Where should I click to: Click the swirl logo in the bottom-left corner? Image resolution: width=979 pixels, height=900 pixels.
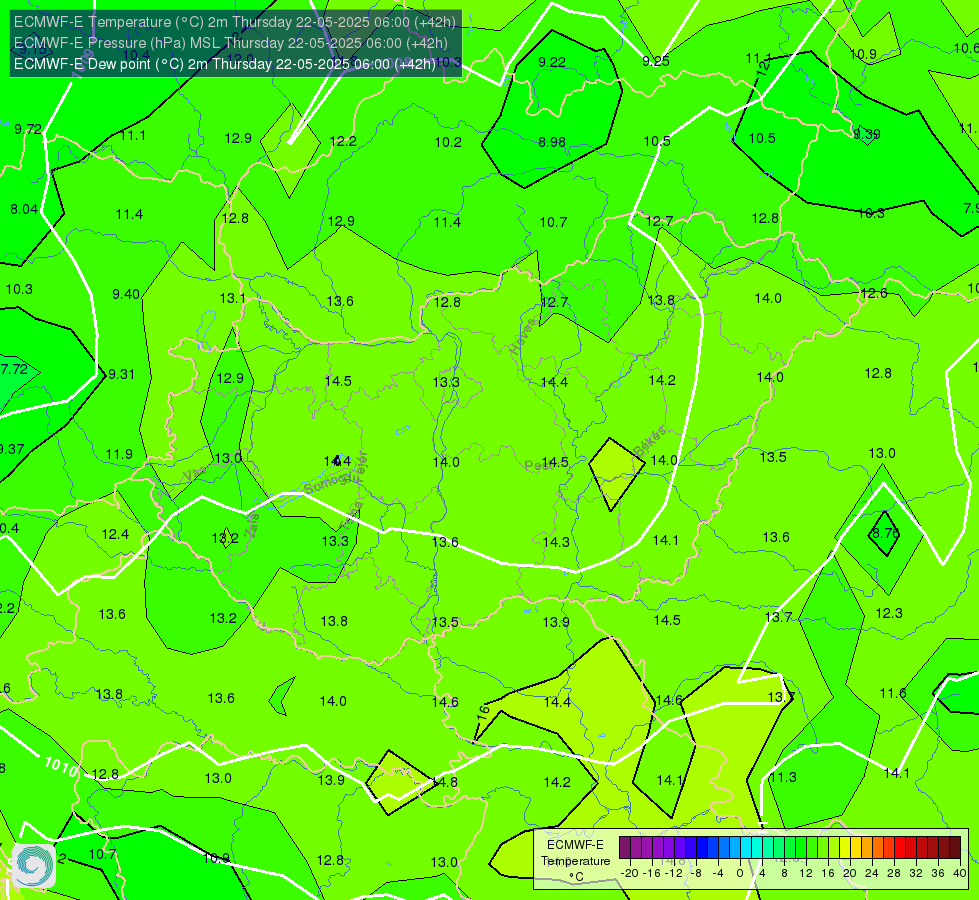(34, 866)
